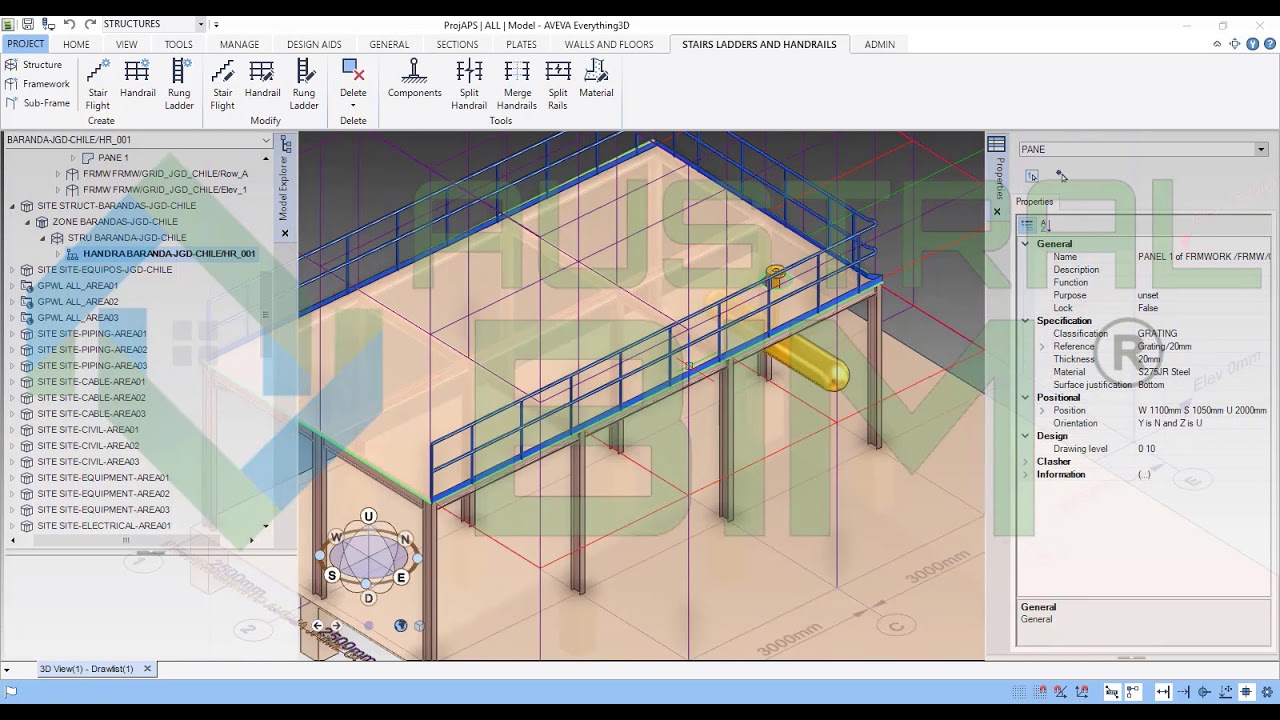Screen dimensions: 1280x720
Task: Switch to the PLATES tab
Action: coord(521,45)
